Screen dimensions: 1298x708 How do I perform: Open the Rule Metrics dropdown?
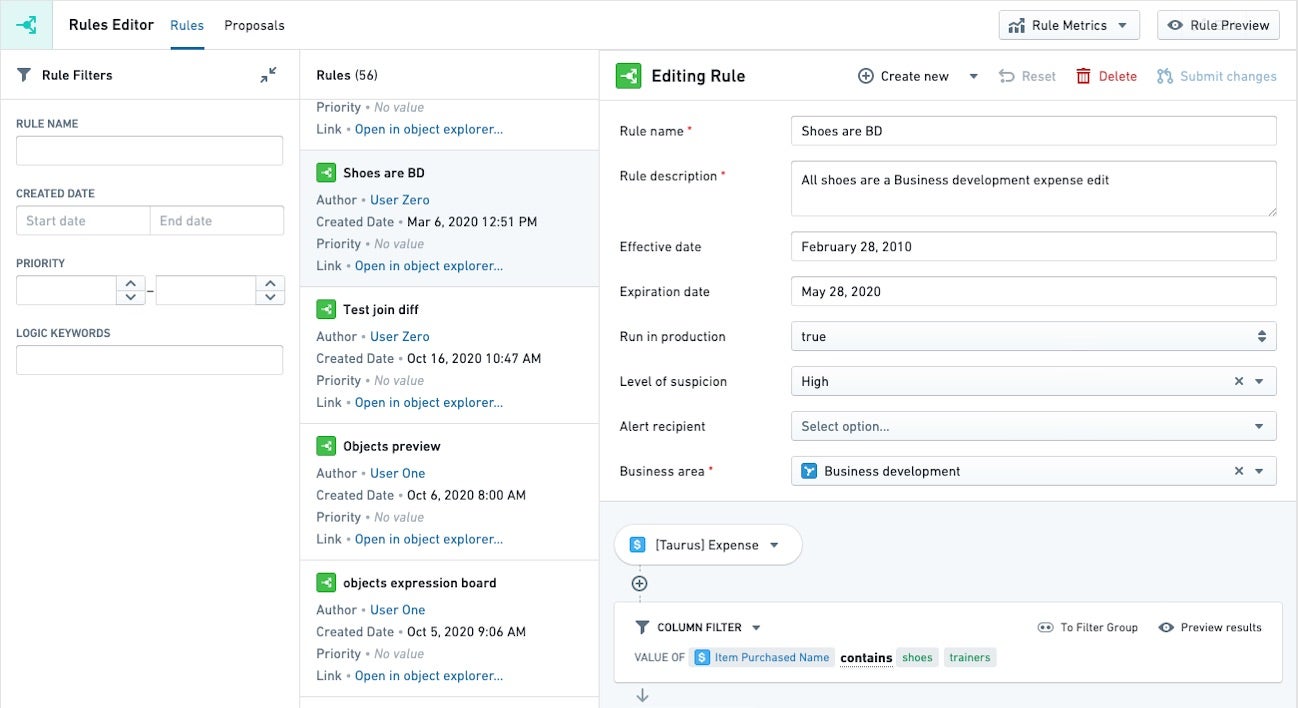1069,25
